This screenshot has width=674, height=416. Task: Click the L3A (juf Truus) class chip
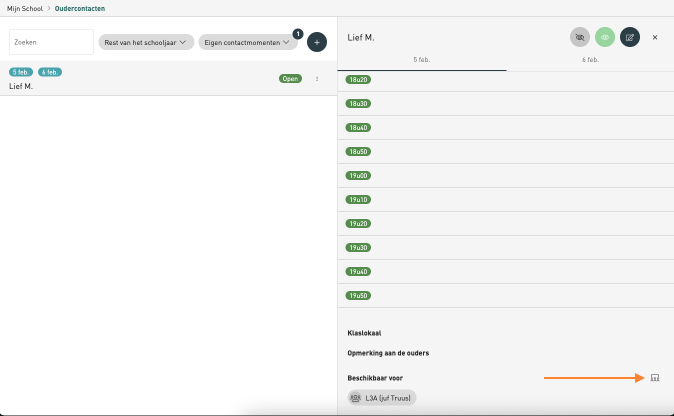coord(381,398)
